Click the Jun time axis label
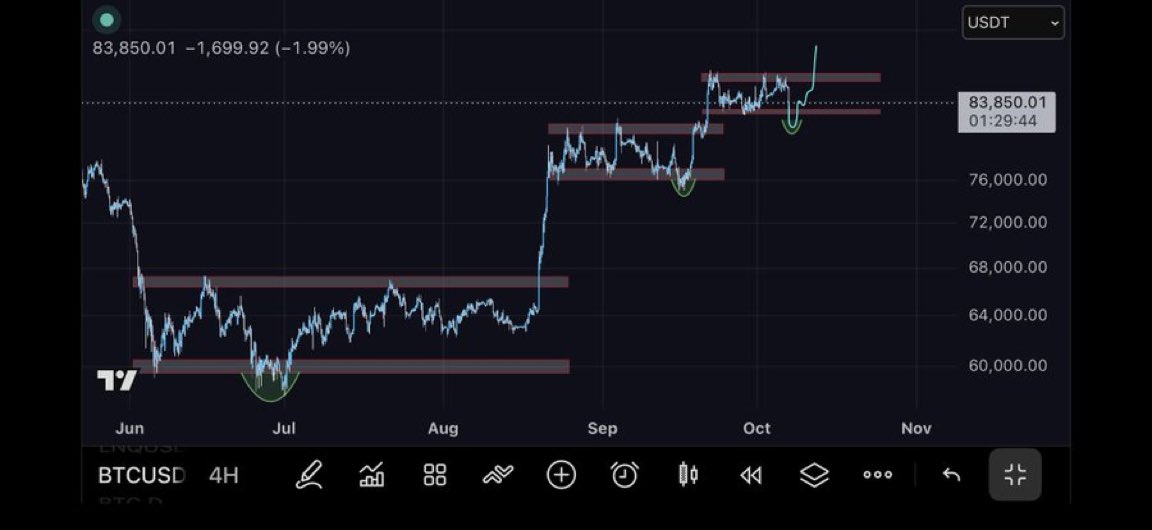 point(129,429)
